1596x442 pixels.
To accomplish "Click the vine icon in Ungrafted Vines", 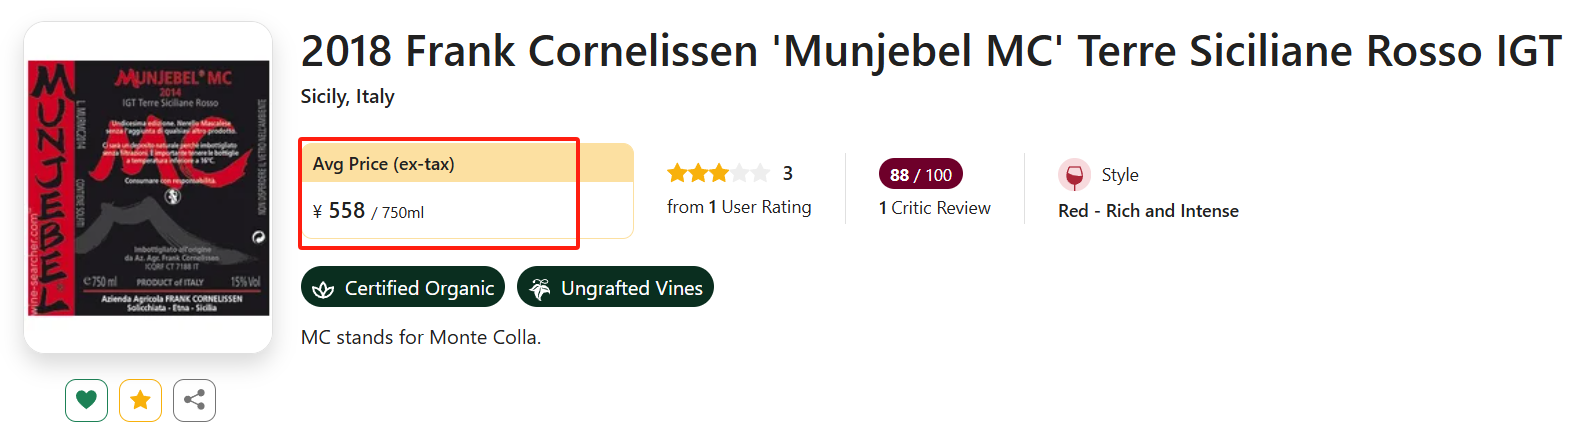I will [x=540, y=289].
